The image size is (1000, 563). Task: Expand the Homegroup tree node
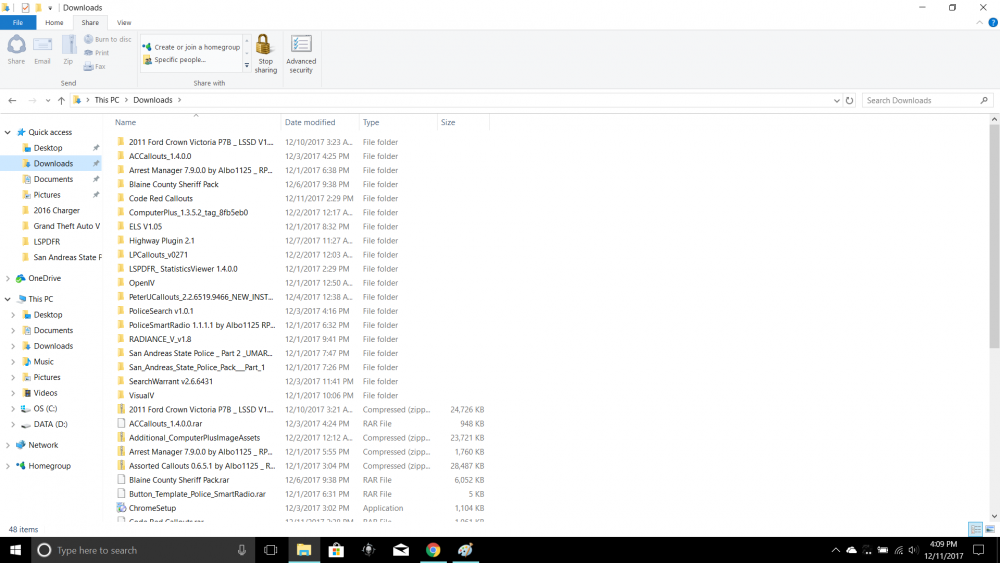8,466
